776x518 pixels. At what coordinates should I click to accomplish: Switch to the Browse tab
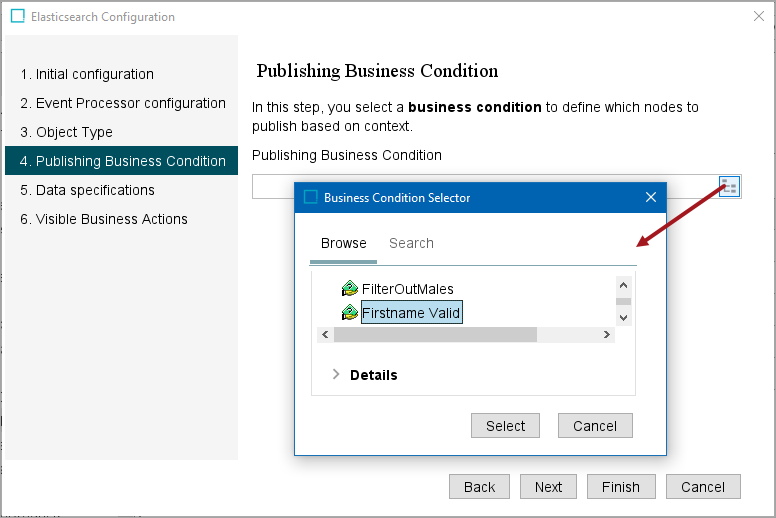click(343, 243)
